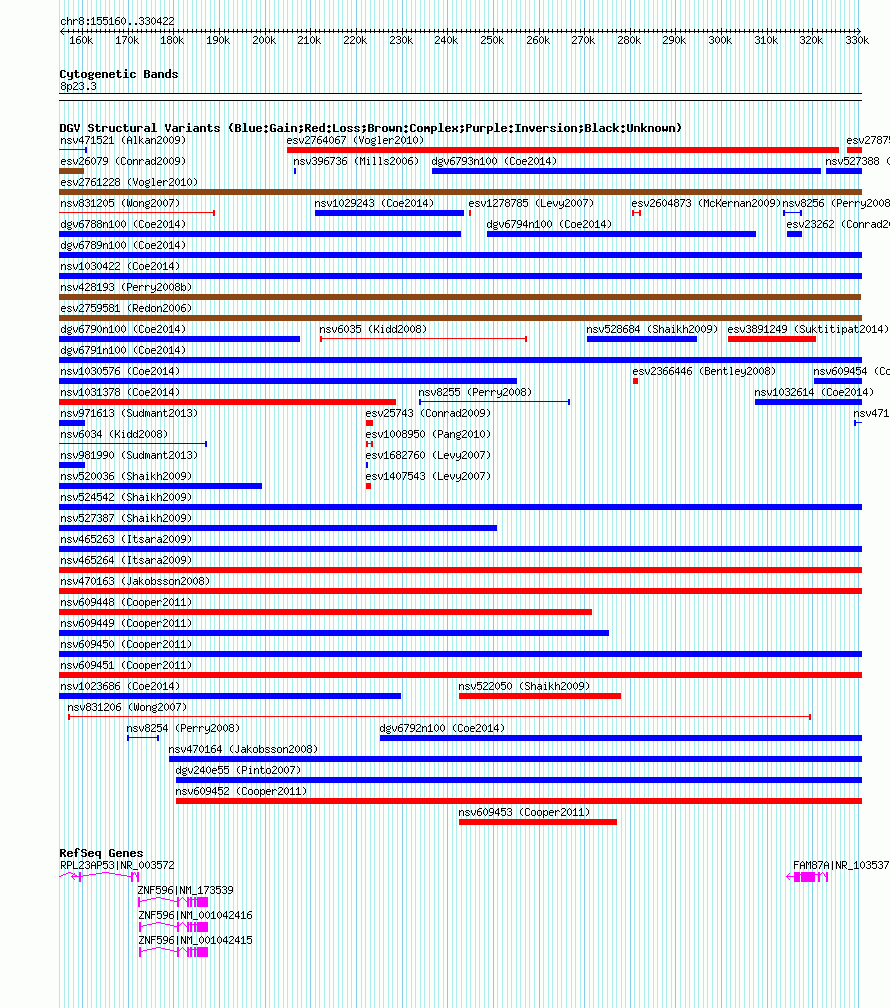Click nsv609450 (Cooper2011) label
The width and height of the screenshot is (890, 1008).
click(x=126, y=644)
